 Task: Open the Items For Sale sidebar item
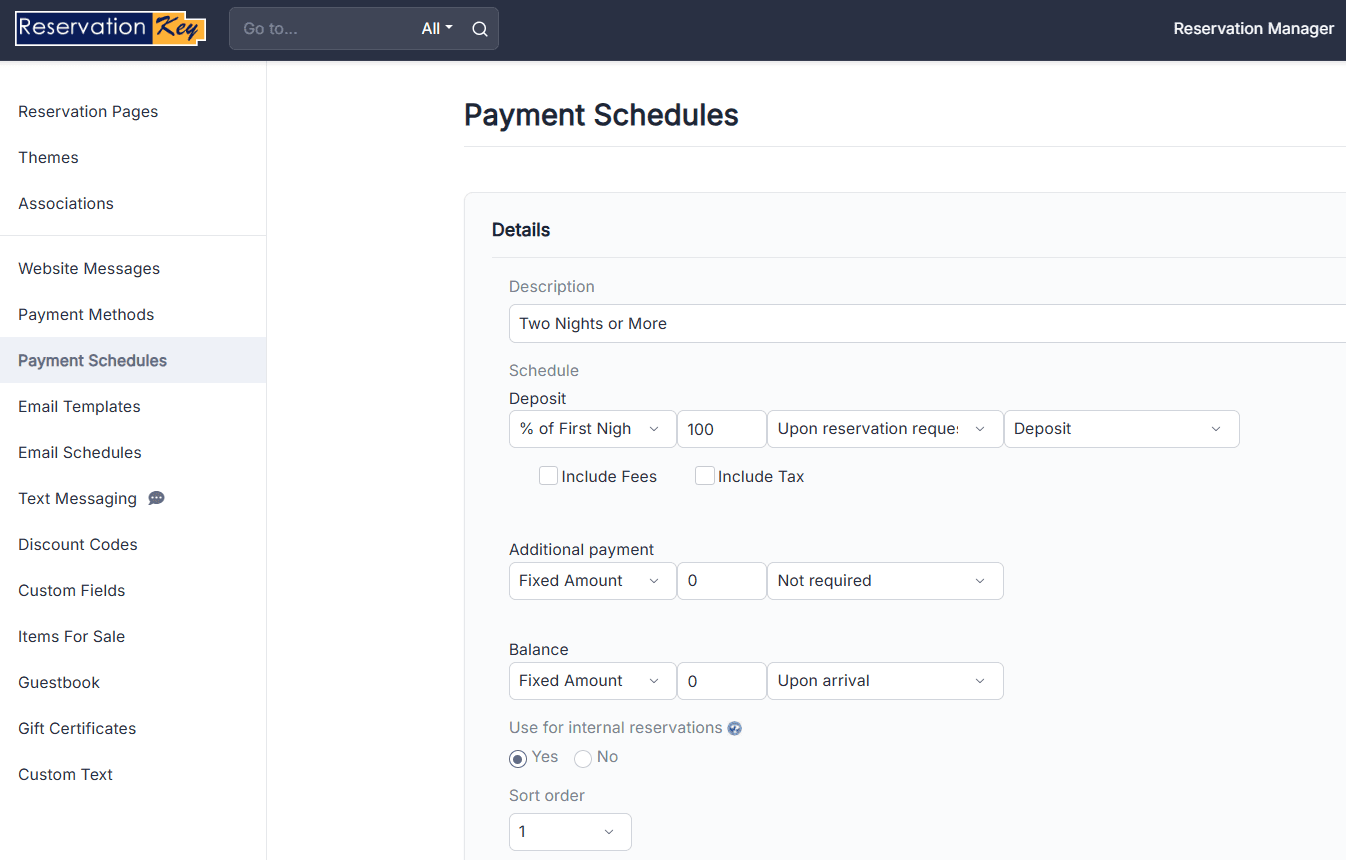(71, 636)
